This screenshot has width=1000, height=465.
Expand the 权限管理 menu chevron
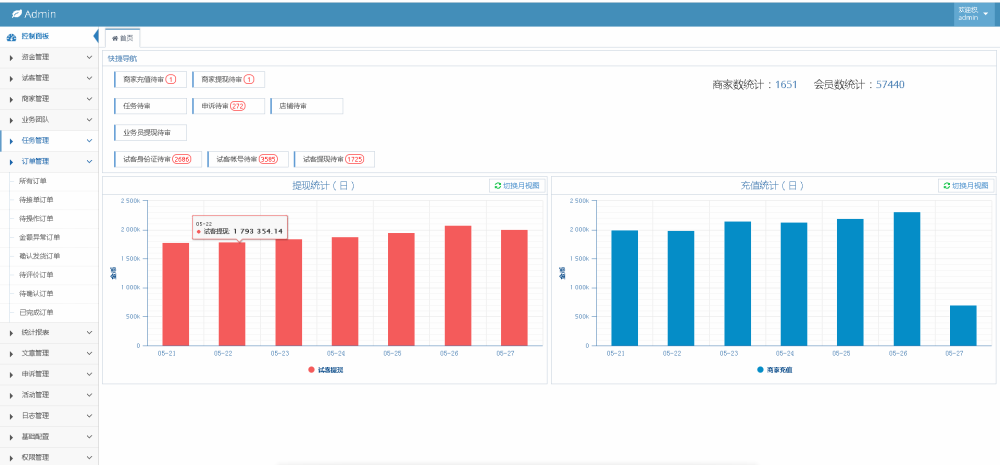(x=89, y=457)
